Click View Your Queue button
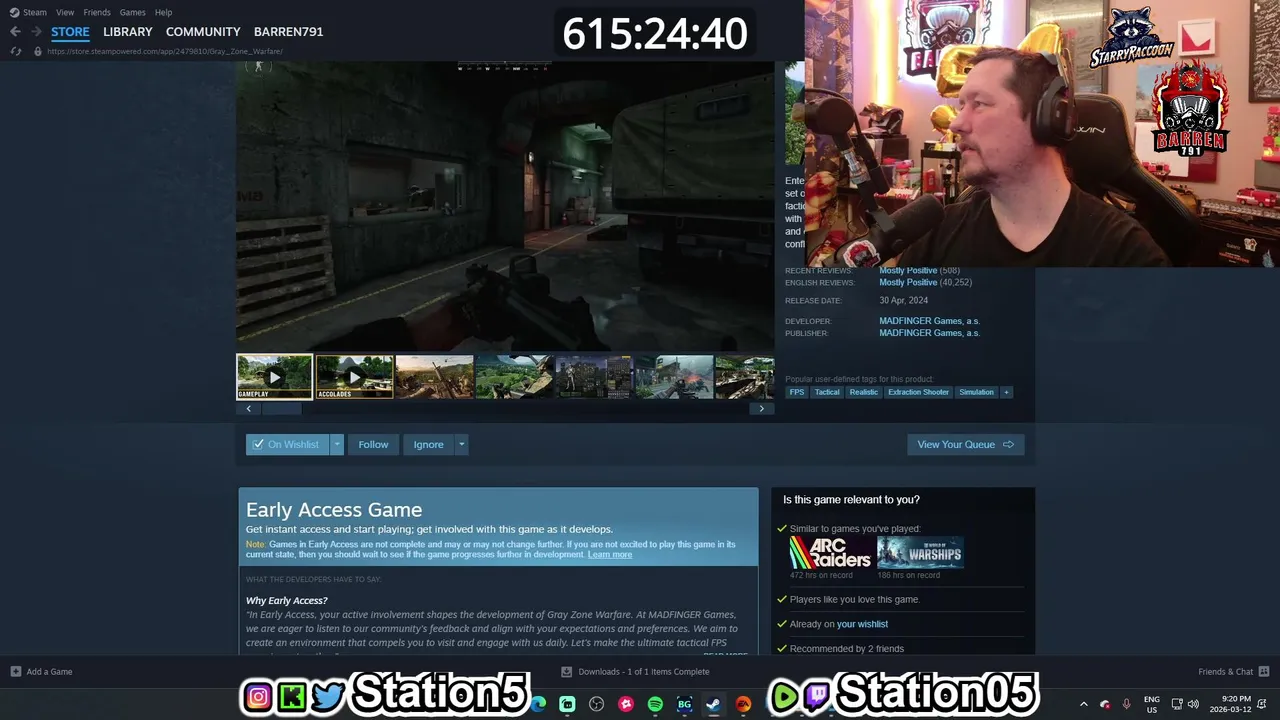Image resolution: width=1280 pixels, height=720 pixels. click(965, 444)
